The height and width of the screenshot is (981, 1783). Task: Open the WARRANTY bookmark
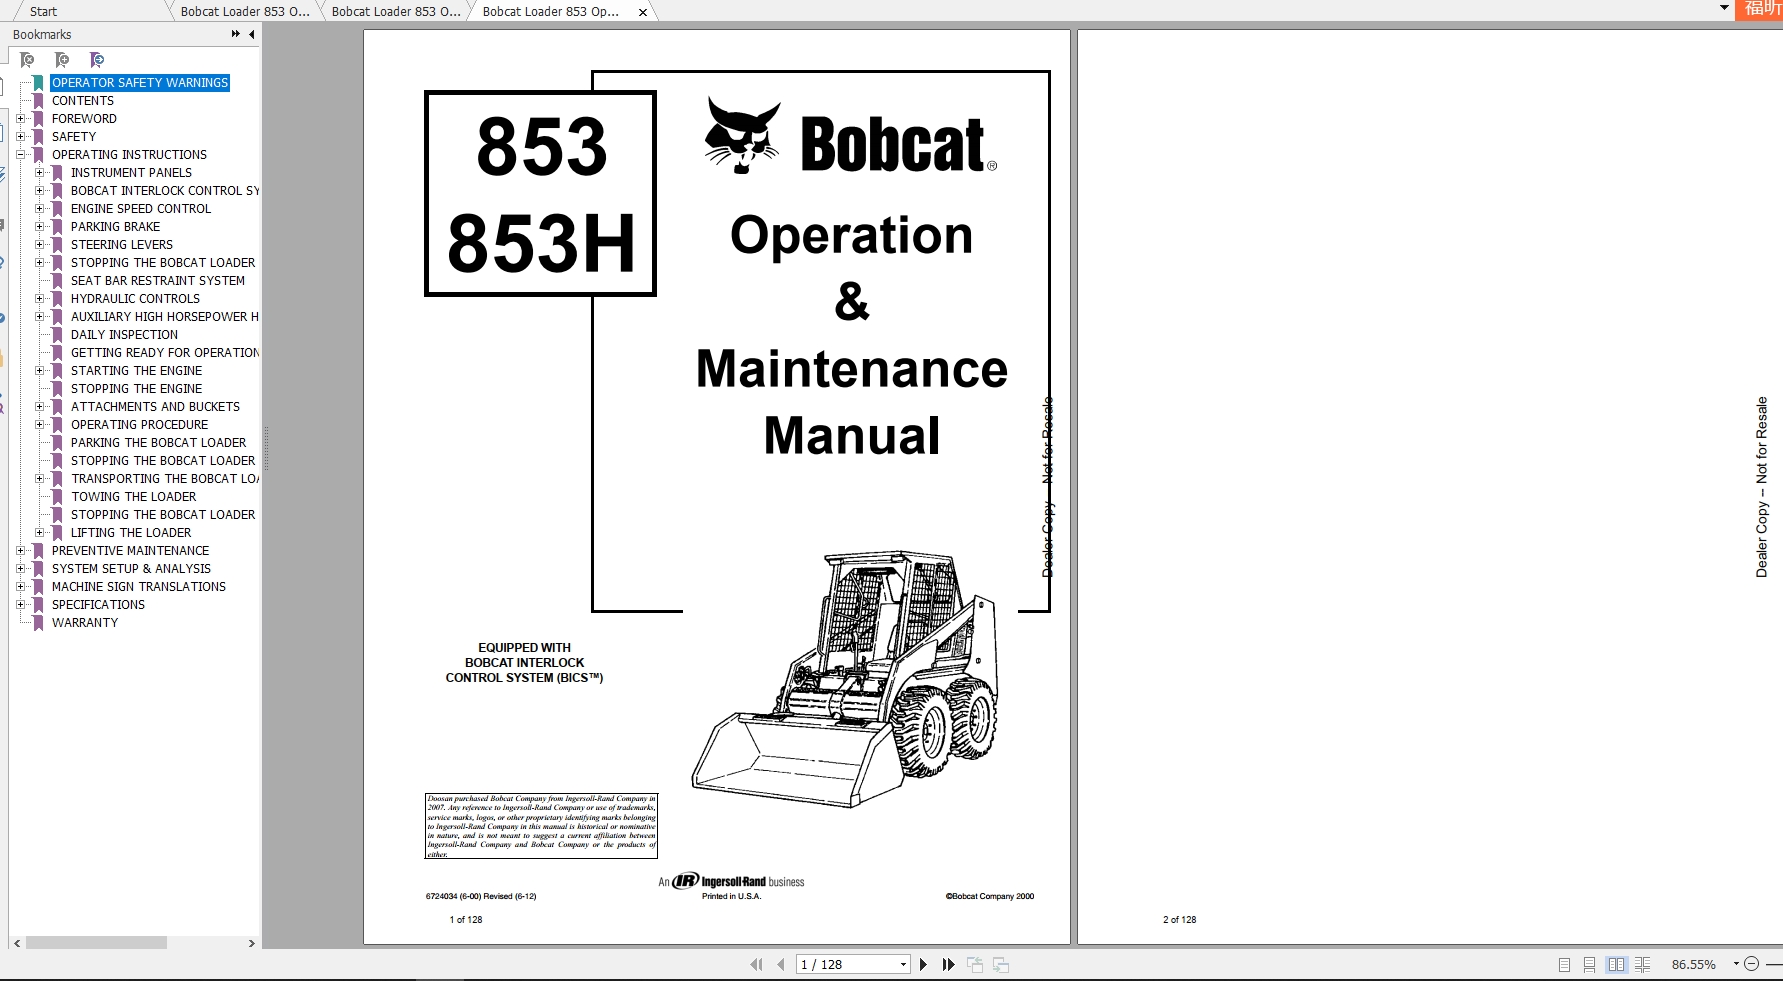coord(85,622)
